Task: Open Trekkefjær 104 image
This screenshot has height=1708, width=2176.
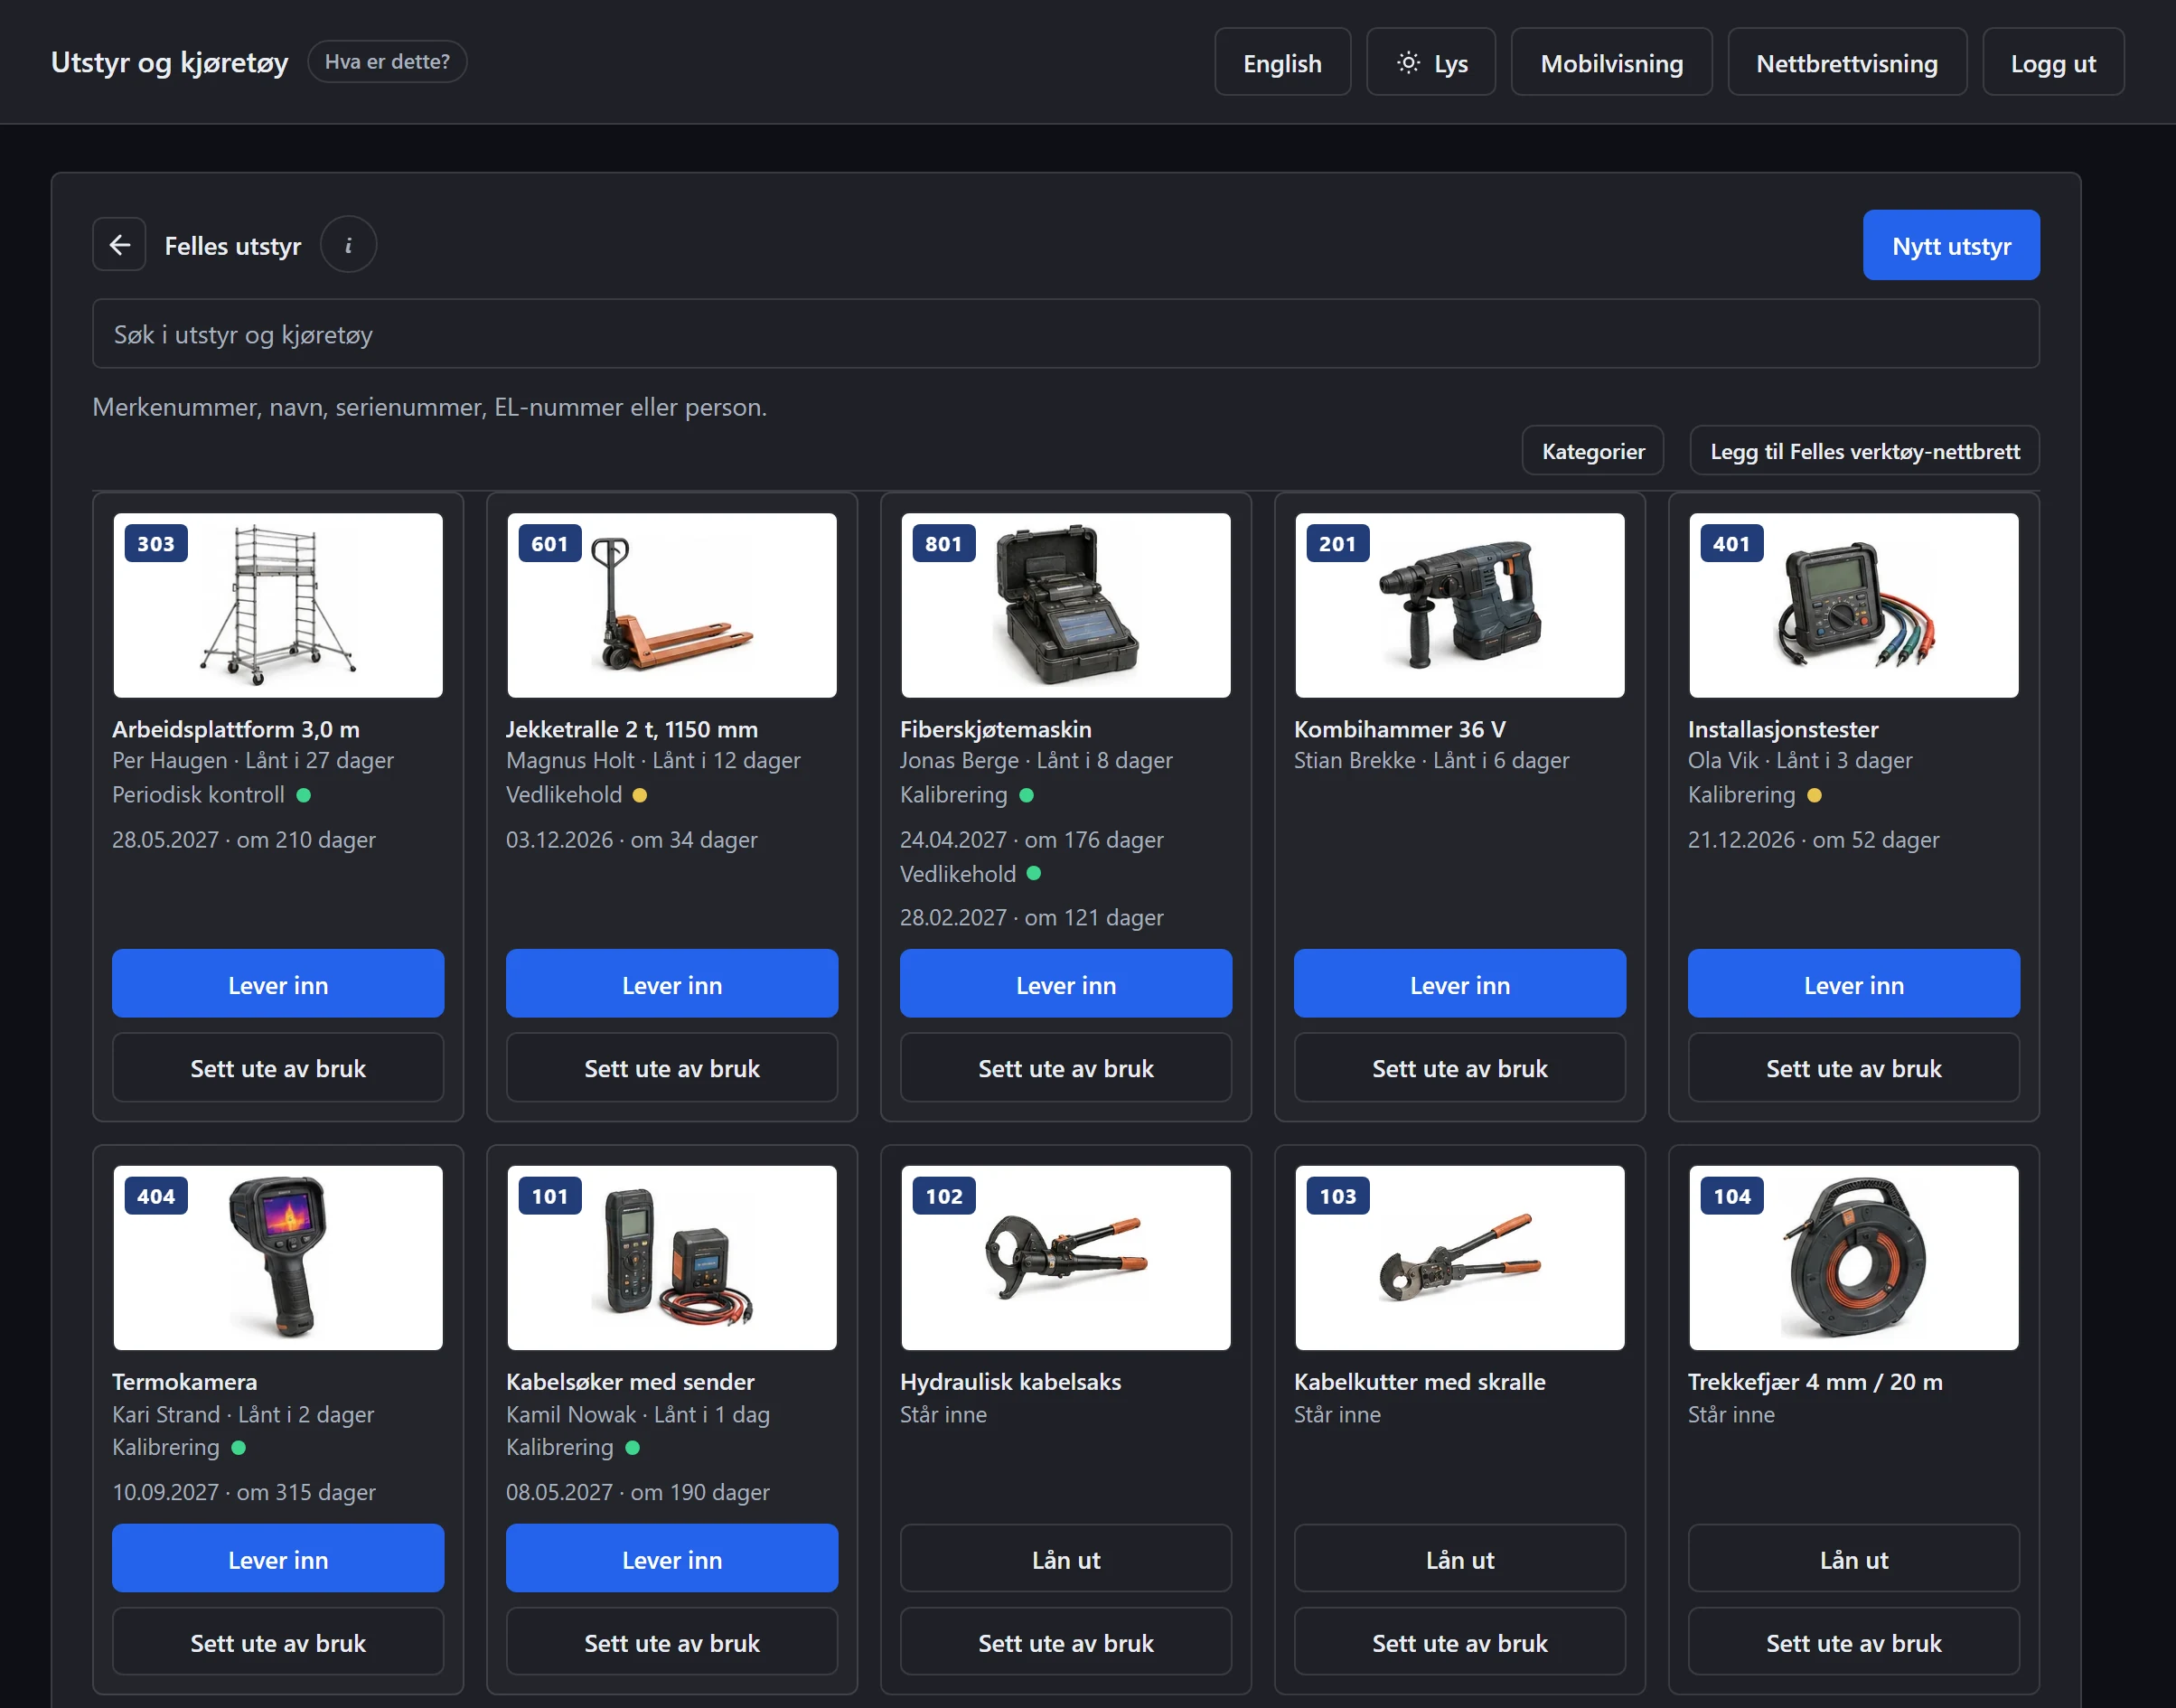Action: (x=1854, y=1258)
